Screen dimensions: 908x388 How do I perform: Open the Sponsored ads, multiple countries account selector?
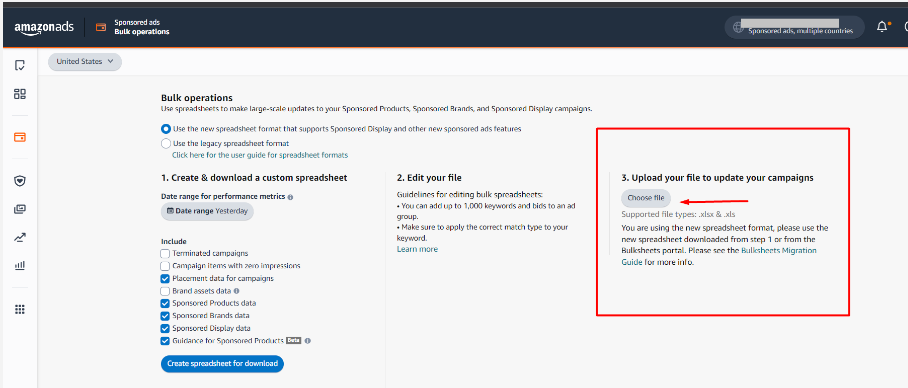tap(794, 27)
